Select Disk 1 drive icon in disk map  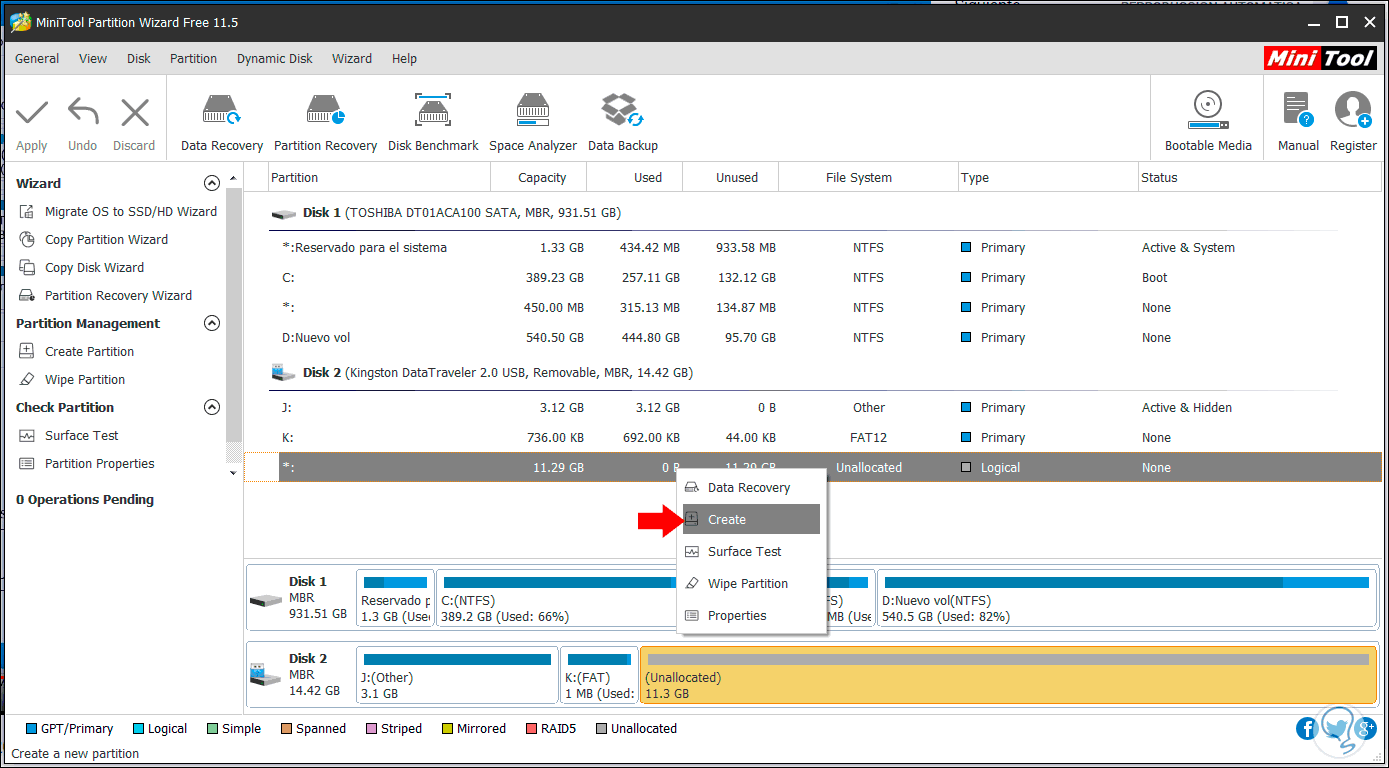click(x=266, y=600)
